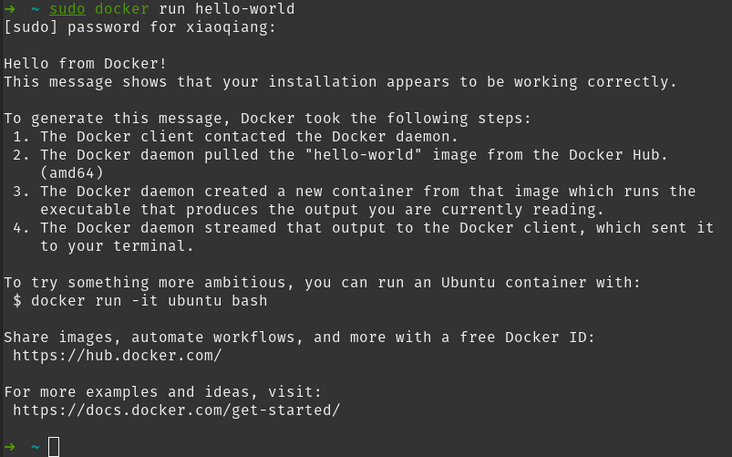Click the terminal cursor block at the bottom
Viewport: 732px width, 457px height.
click(54, 446)
